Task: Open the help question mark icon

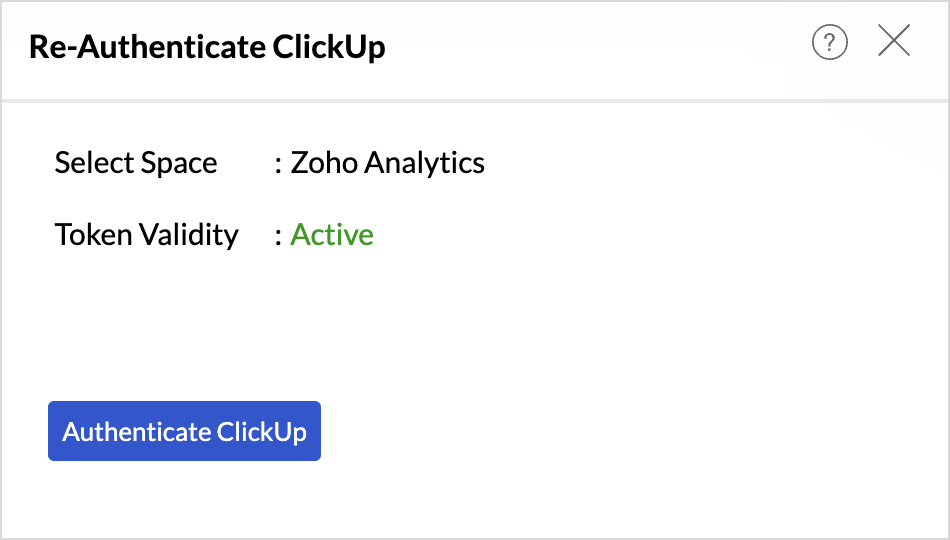Action: click(x=829, y=42)
